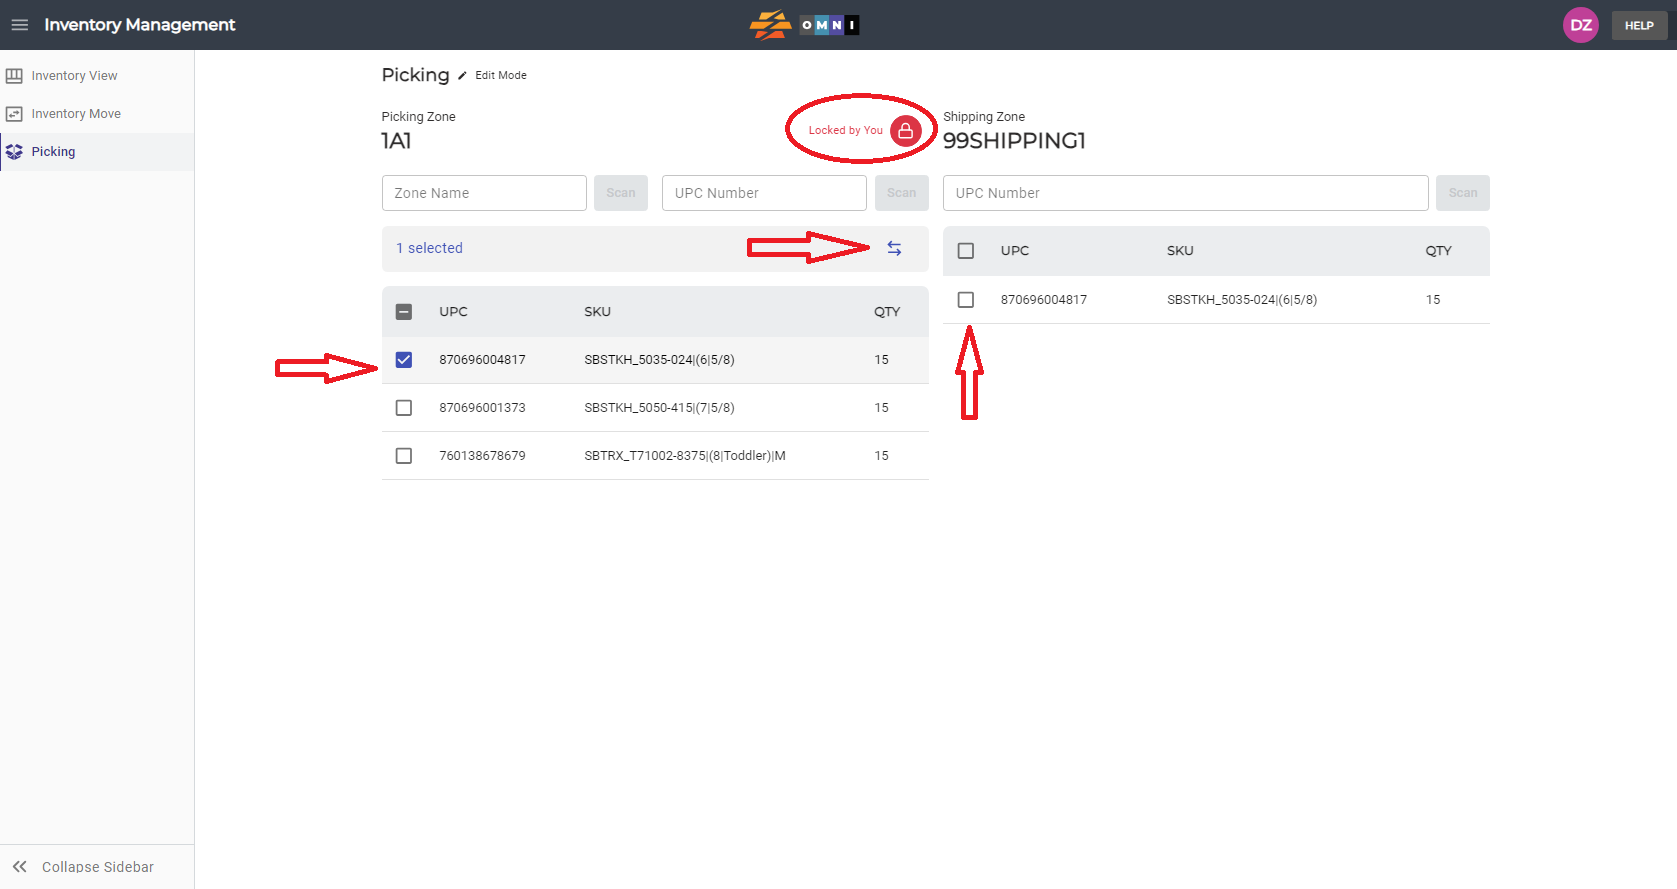This screenshot has height=889, width=1677.
Task: Check the box for UPC 870696001373
Action: coord(404,408)
